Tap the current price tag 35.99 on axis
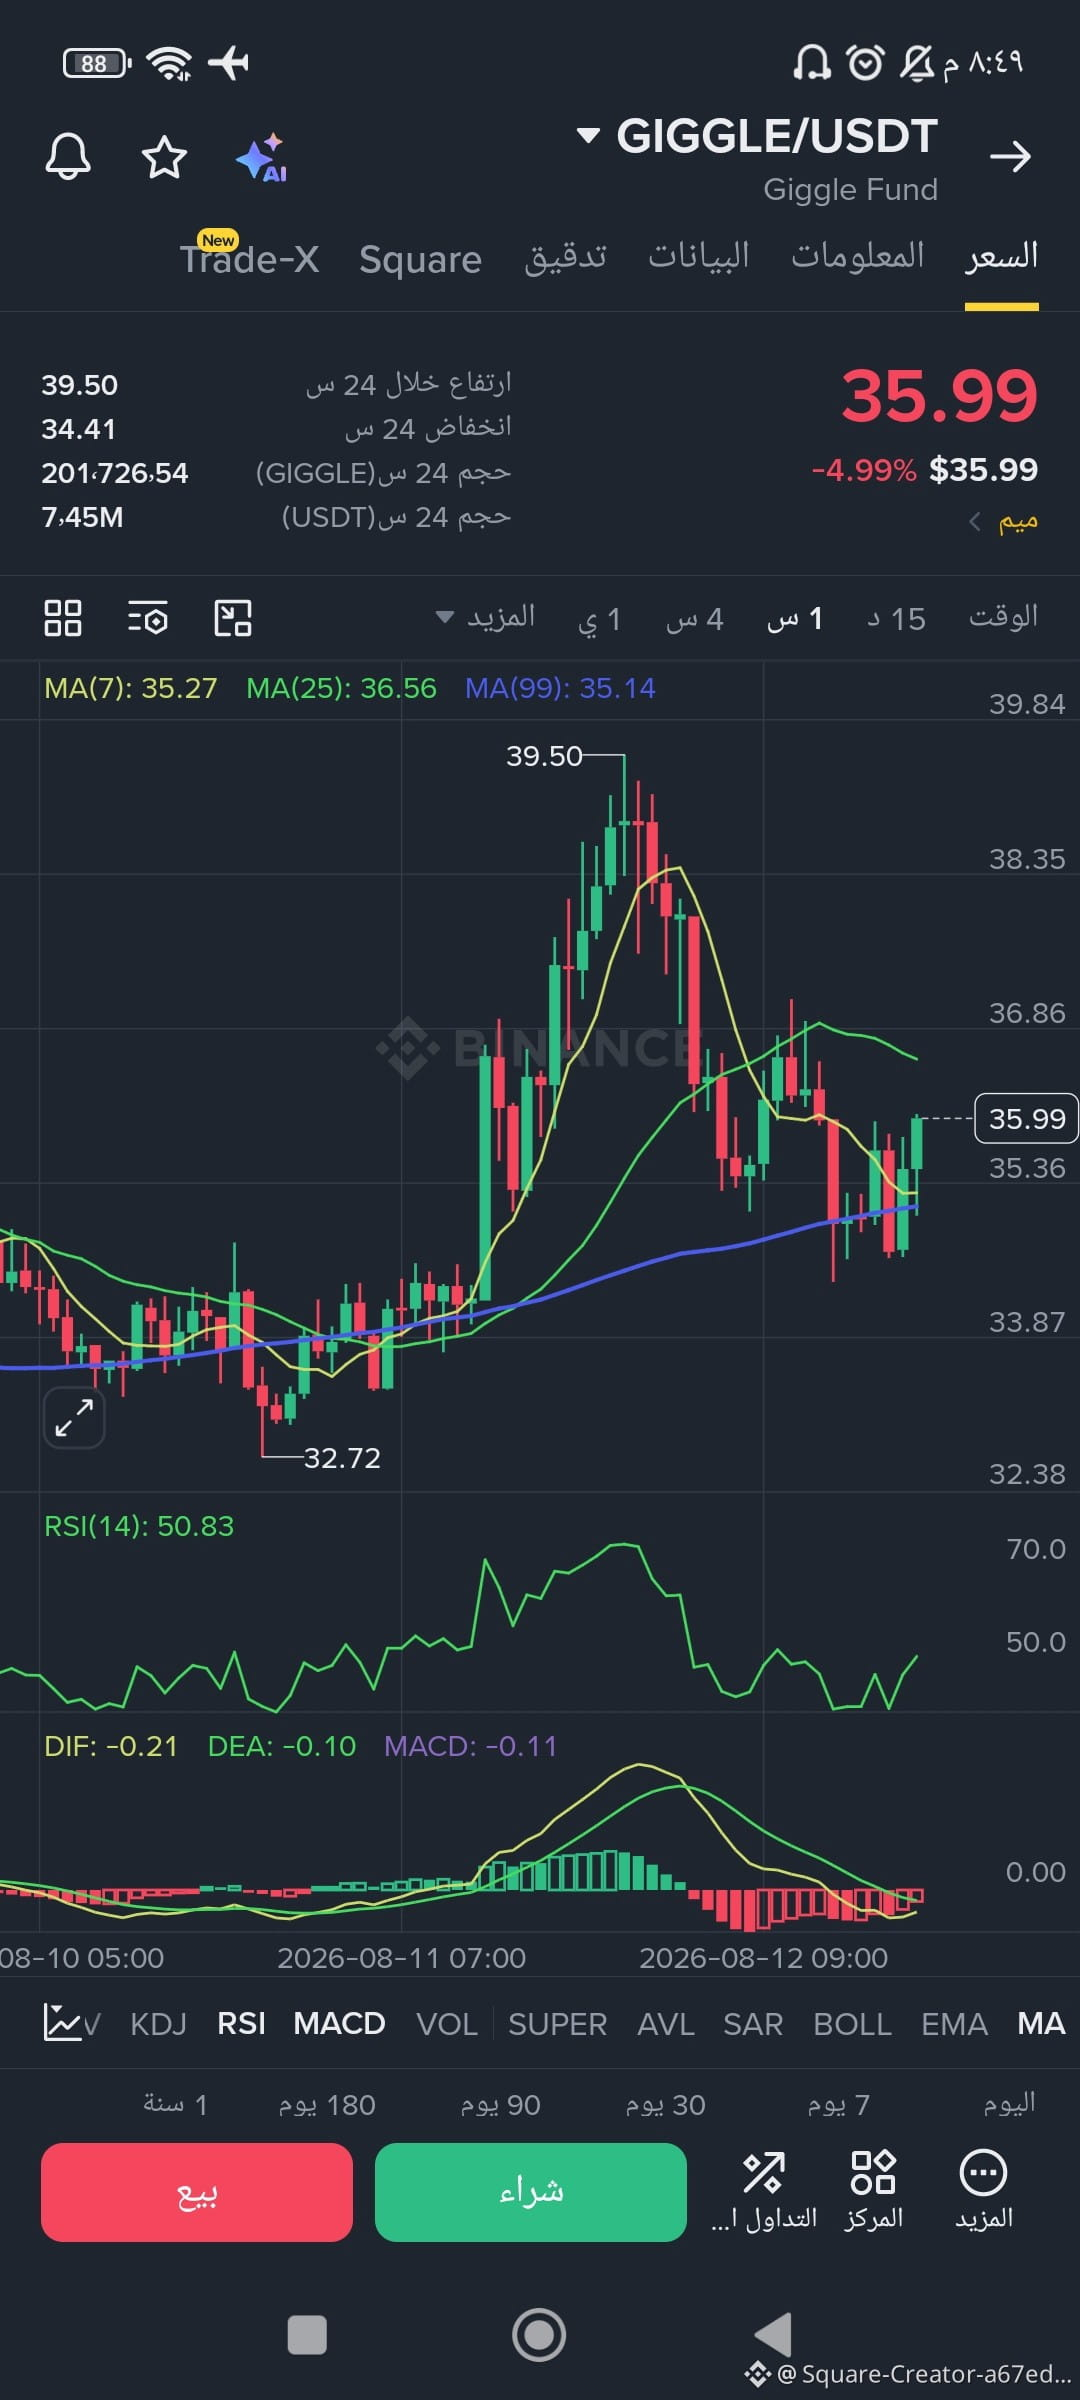The image size is (1080, 2400). coord(1026,1118)
